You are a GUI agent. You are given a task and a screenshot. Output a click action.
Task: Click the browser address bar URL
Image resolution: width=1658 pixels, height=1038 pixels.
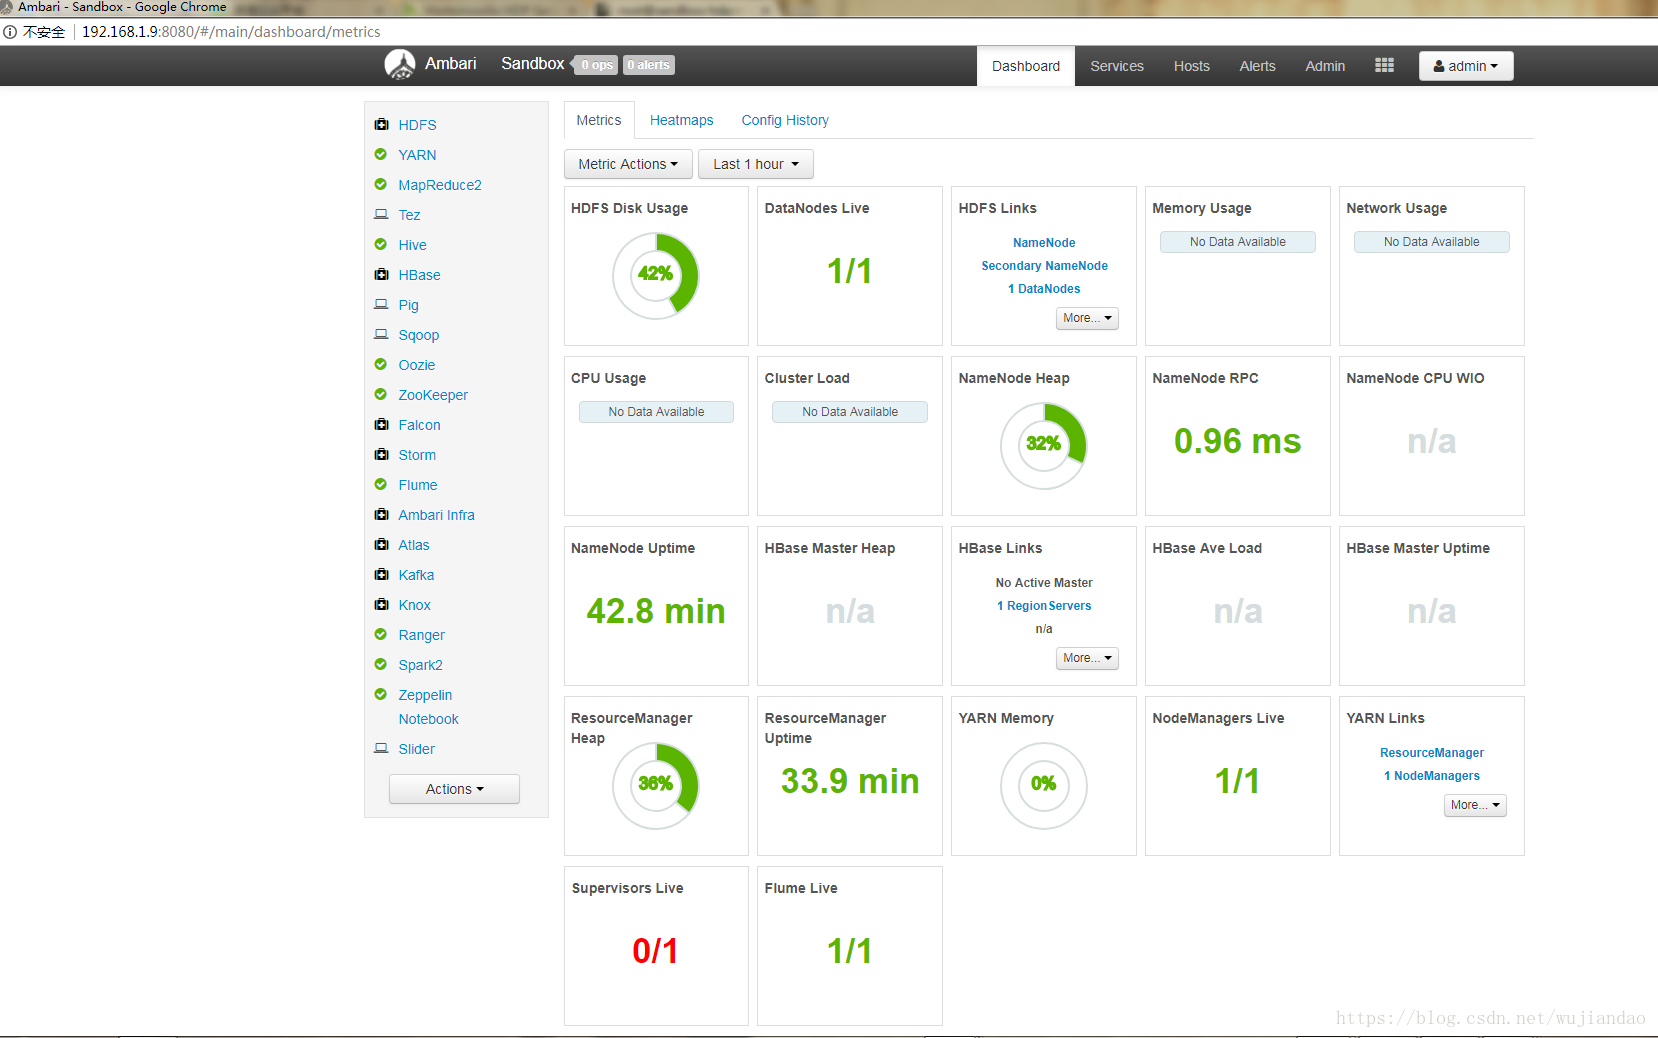click(231, 32)
